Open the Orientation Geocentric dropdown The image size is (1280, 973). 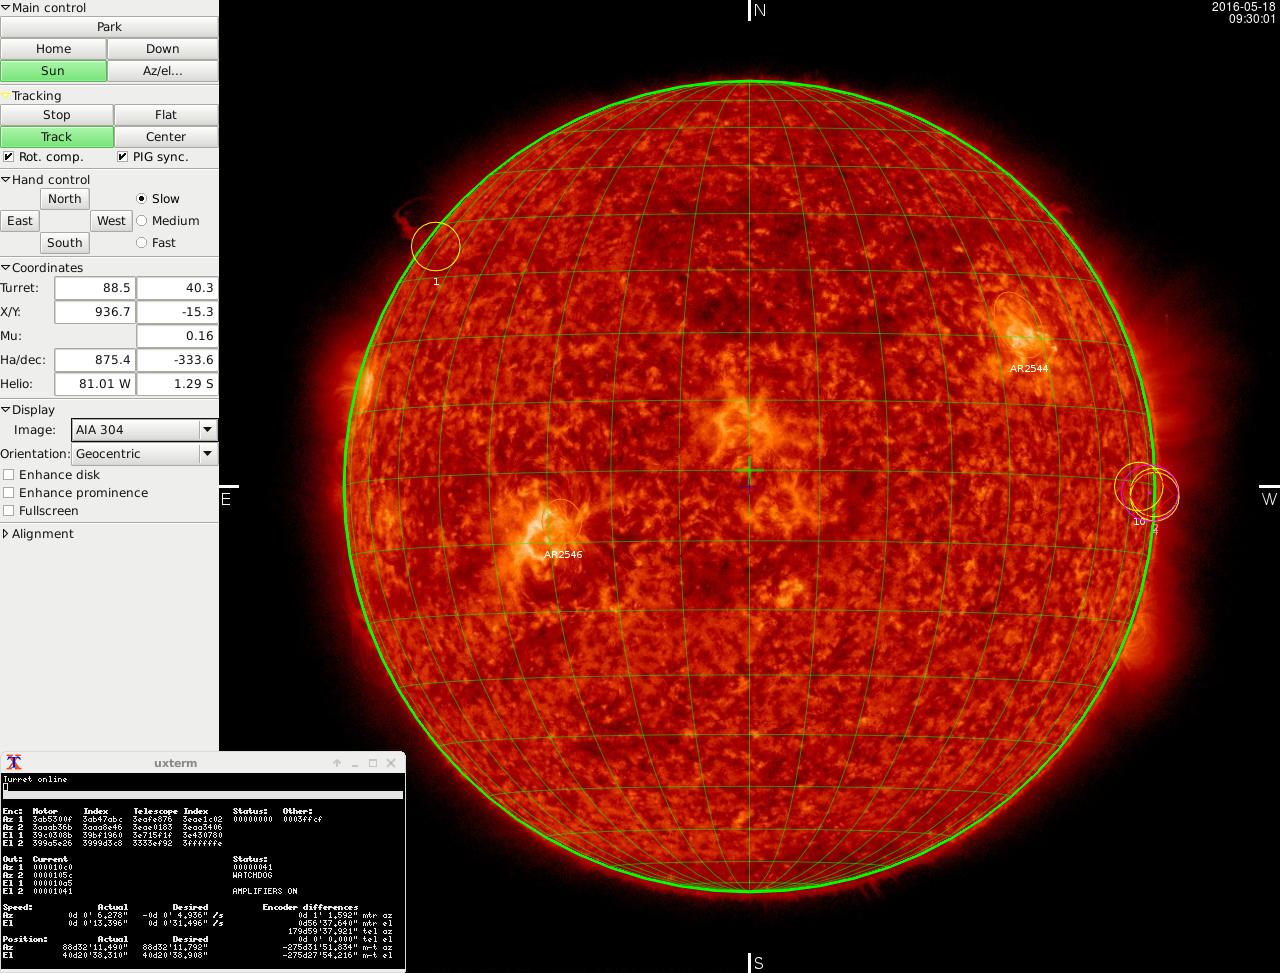coord(144,454)
